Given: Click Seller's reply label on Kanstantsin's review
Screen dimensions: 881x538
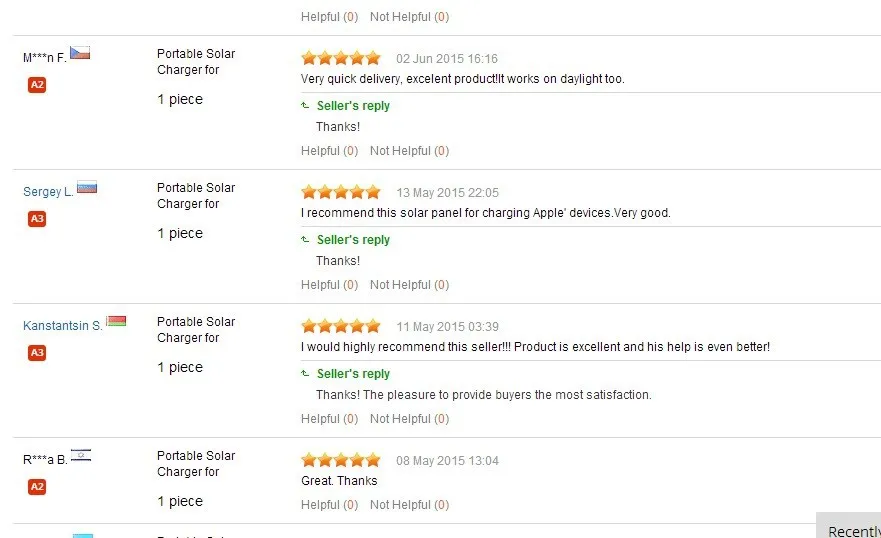Looking at the screenshot, I should tap(353, 374).
